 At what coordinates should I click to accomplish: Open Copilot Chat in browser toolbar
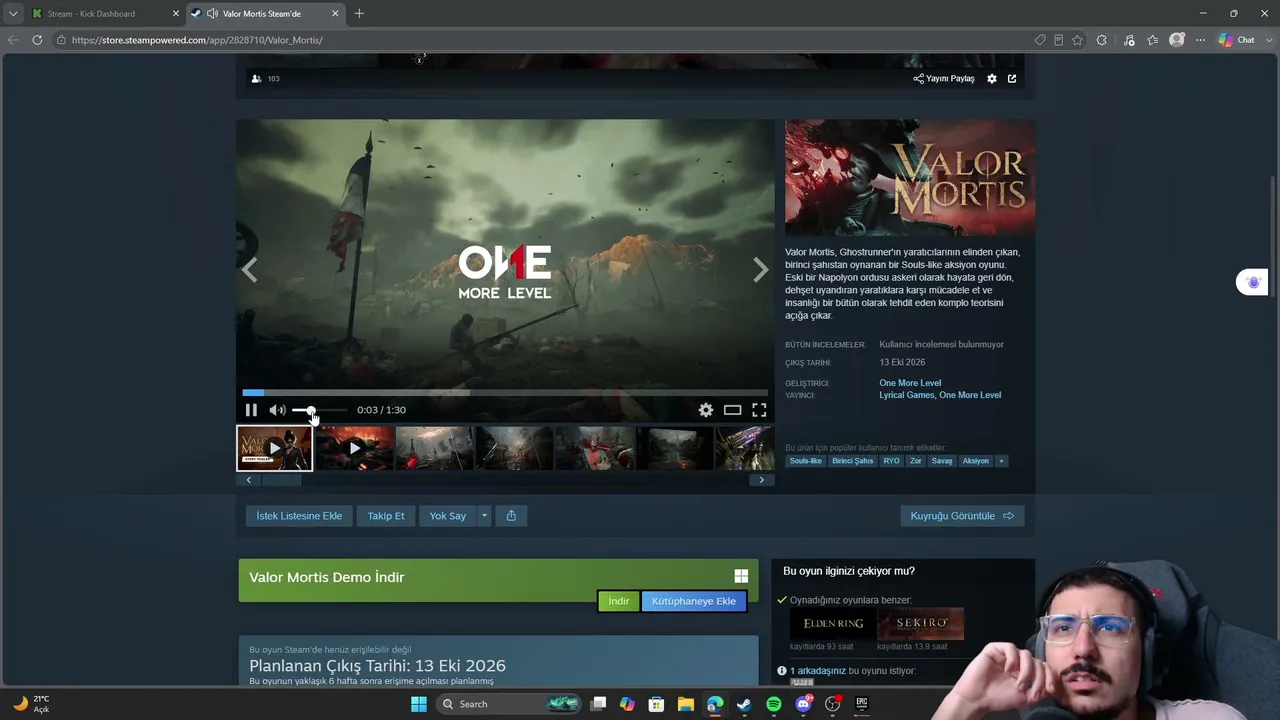point(1237,40)
